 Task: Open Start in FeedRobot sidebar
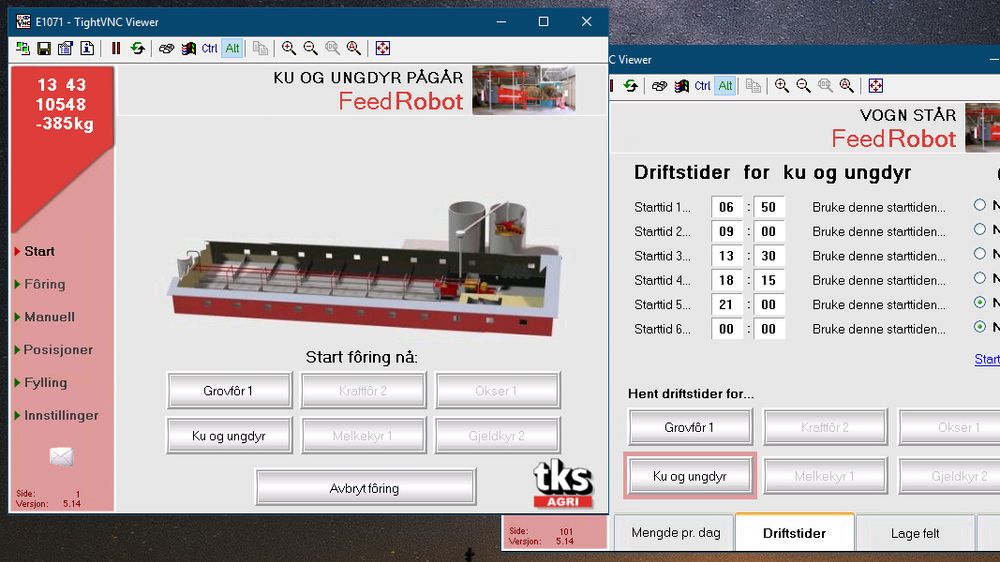point(39,251)
